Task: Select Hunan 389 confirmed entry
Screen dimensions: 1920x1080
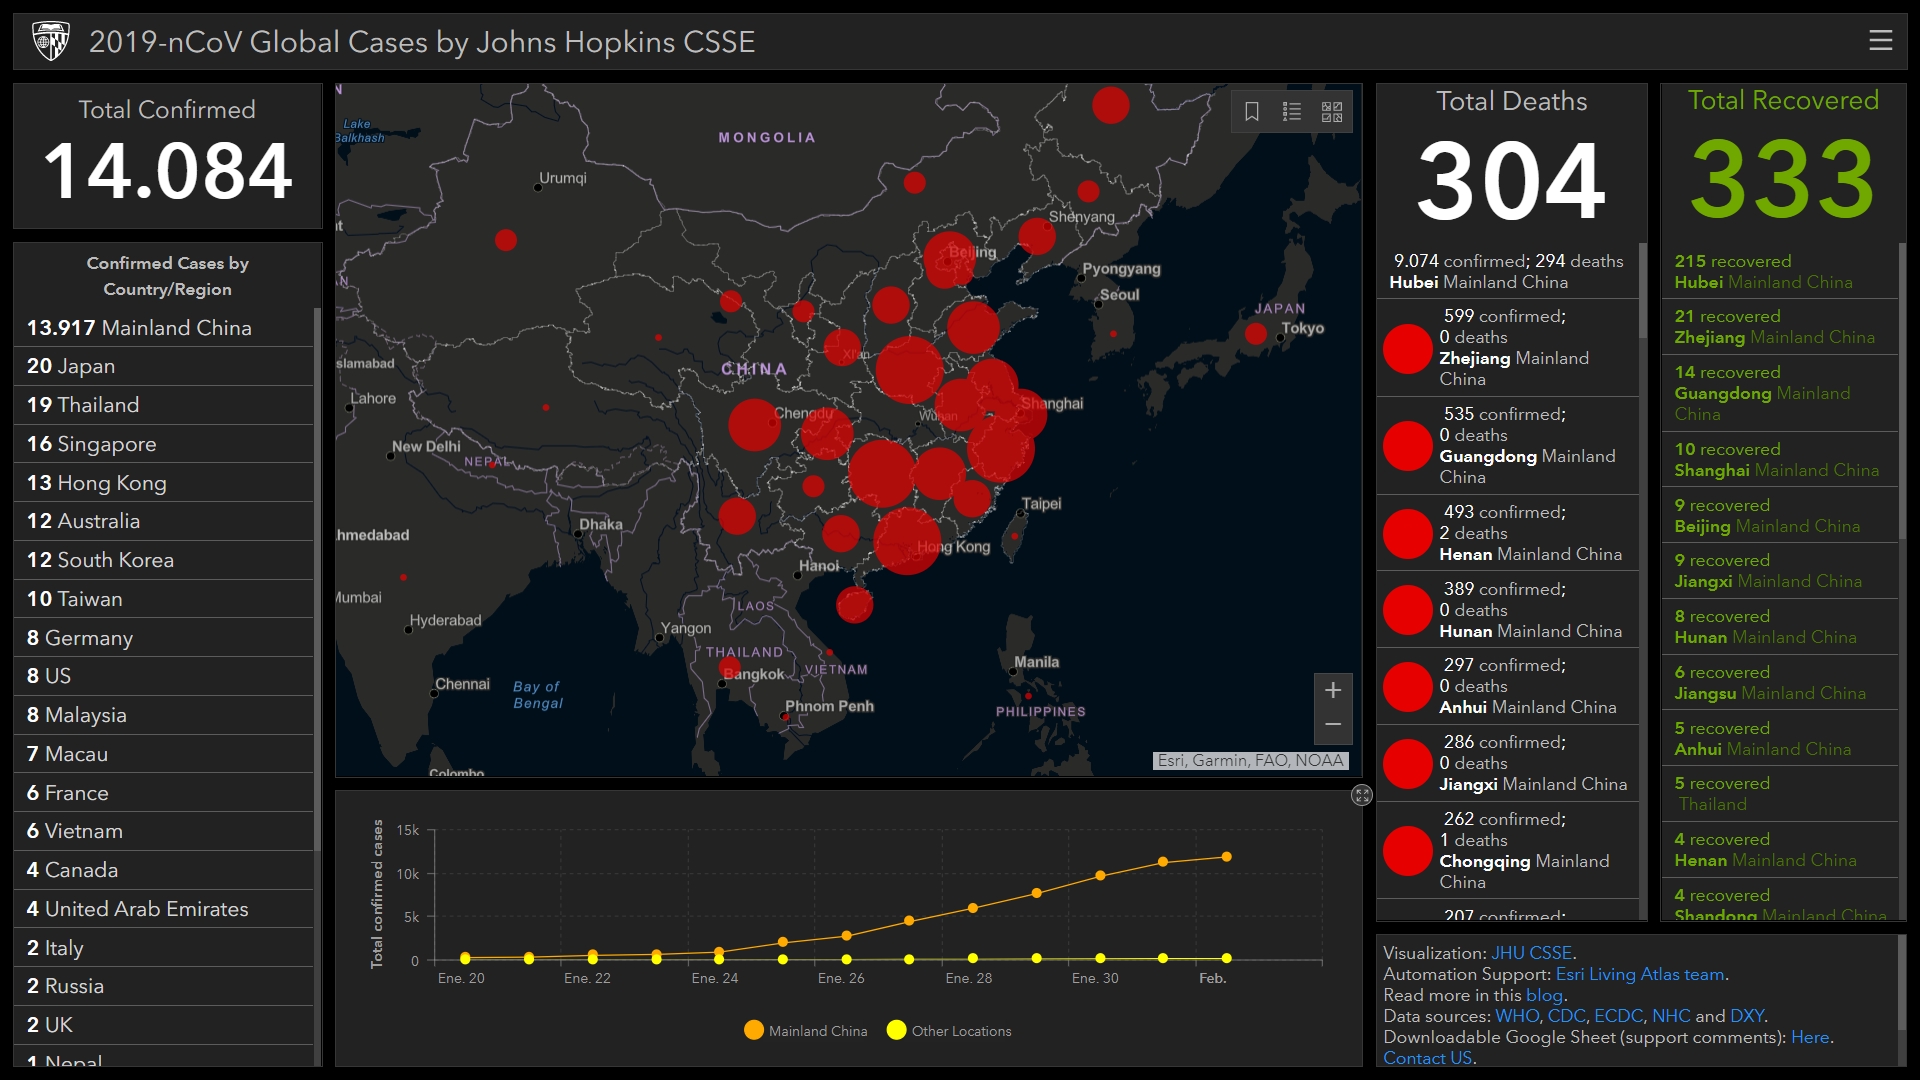Action: [x=1507, y=610]
